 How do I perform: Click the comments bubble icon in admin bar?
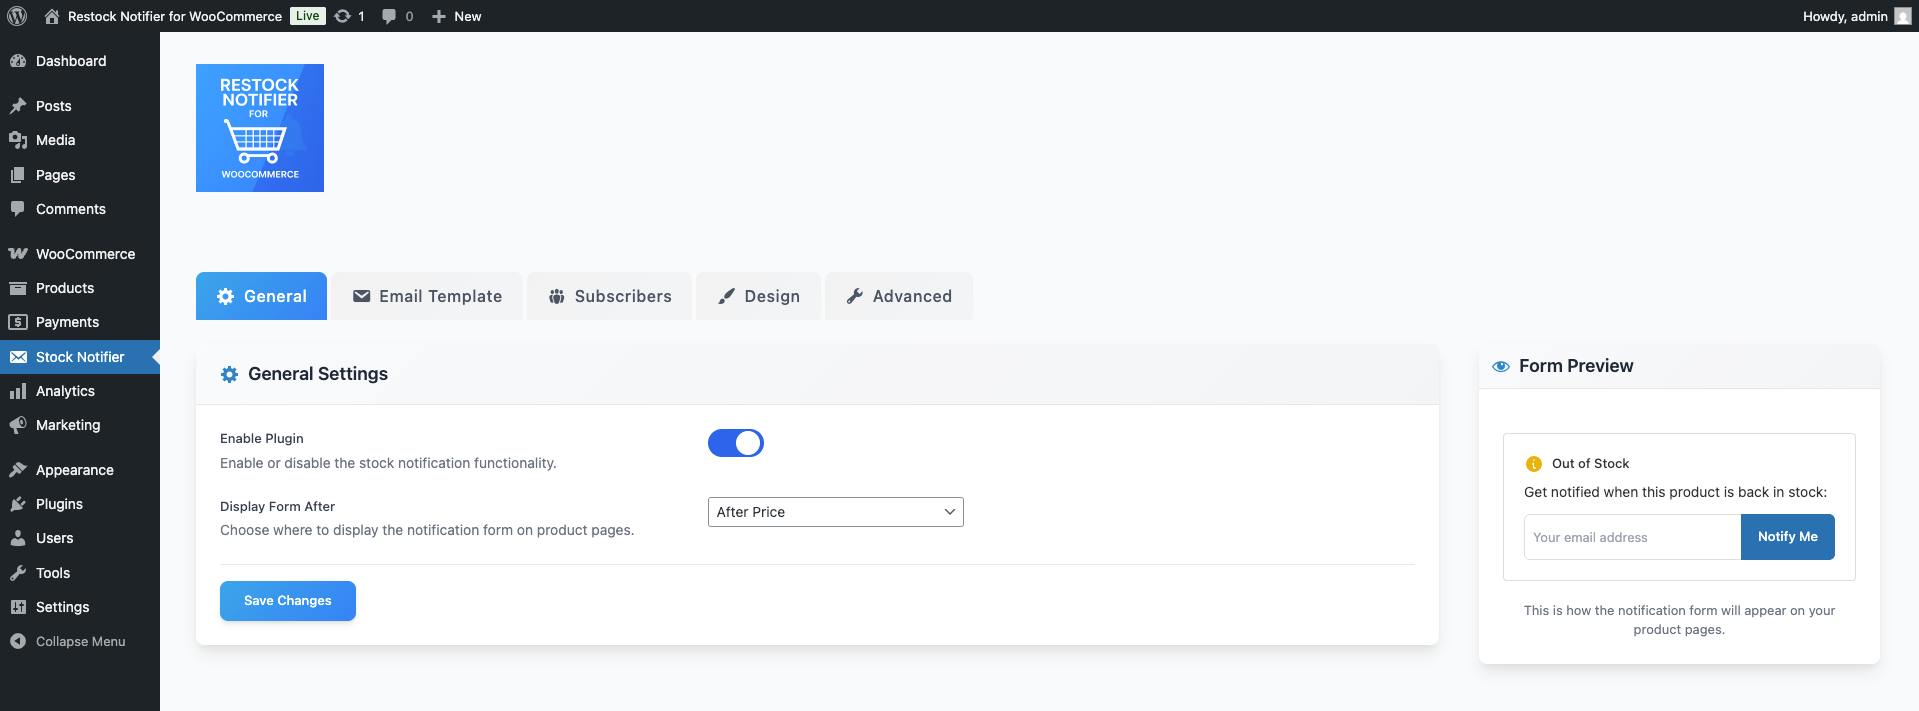tap(389, 16)
